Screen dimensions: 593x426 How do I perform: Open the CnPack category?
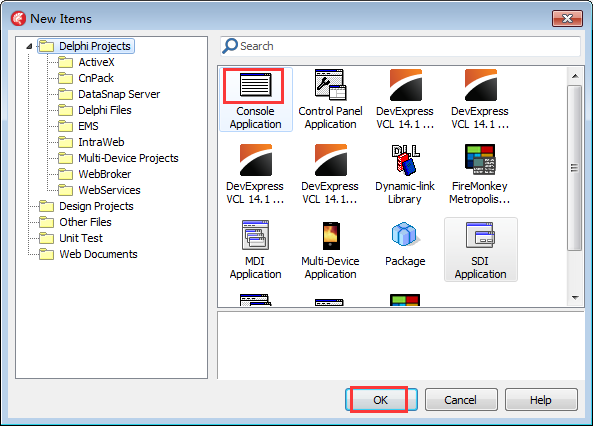tap(86, 78)
